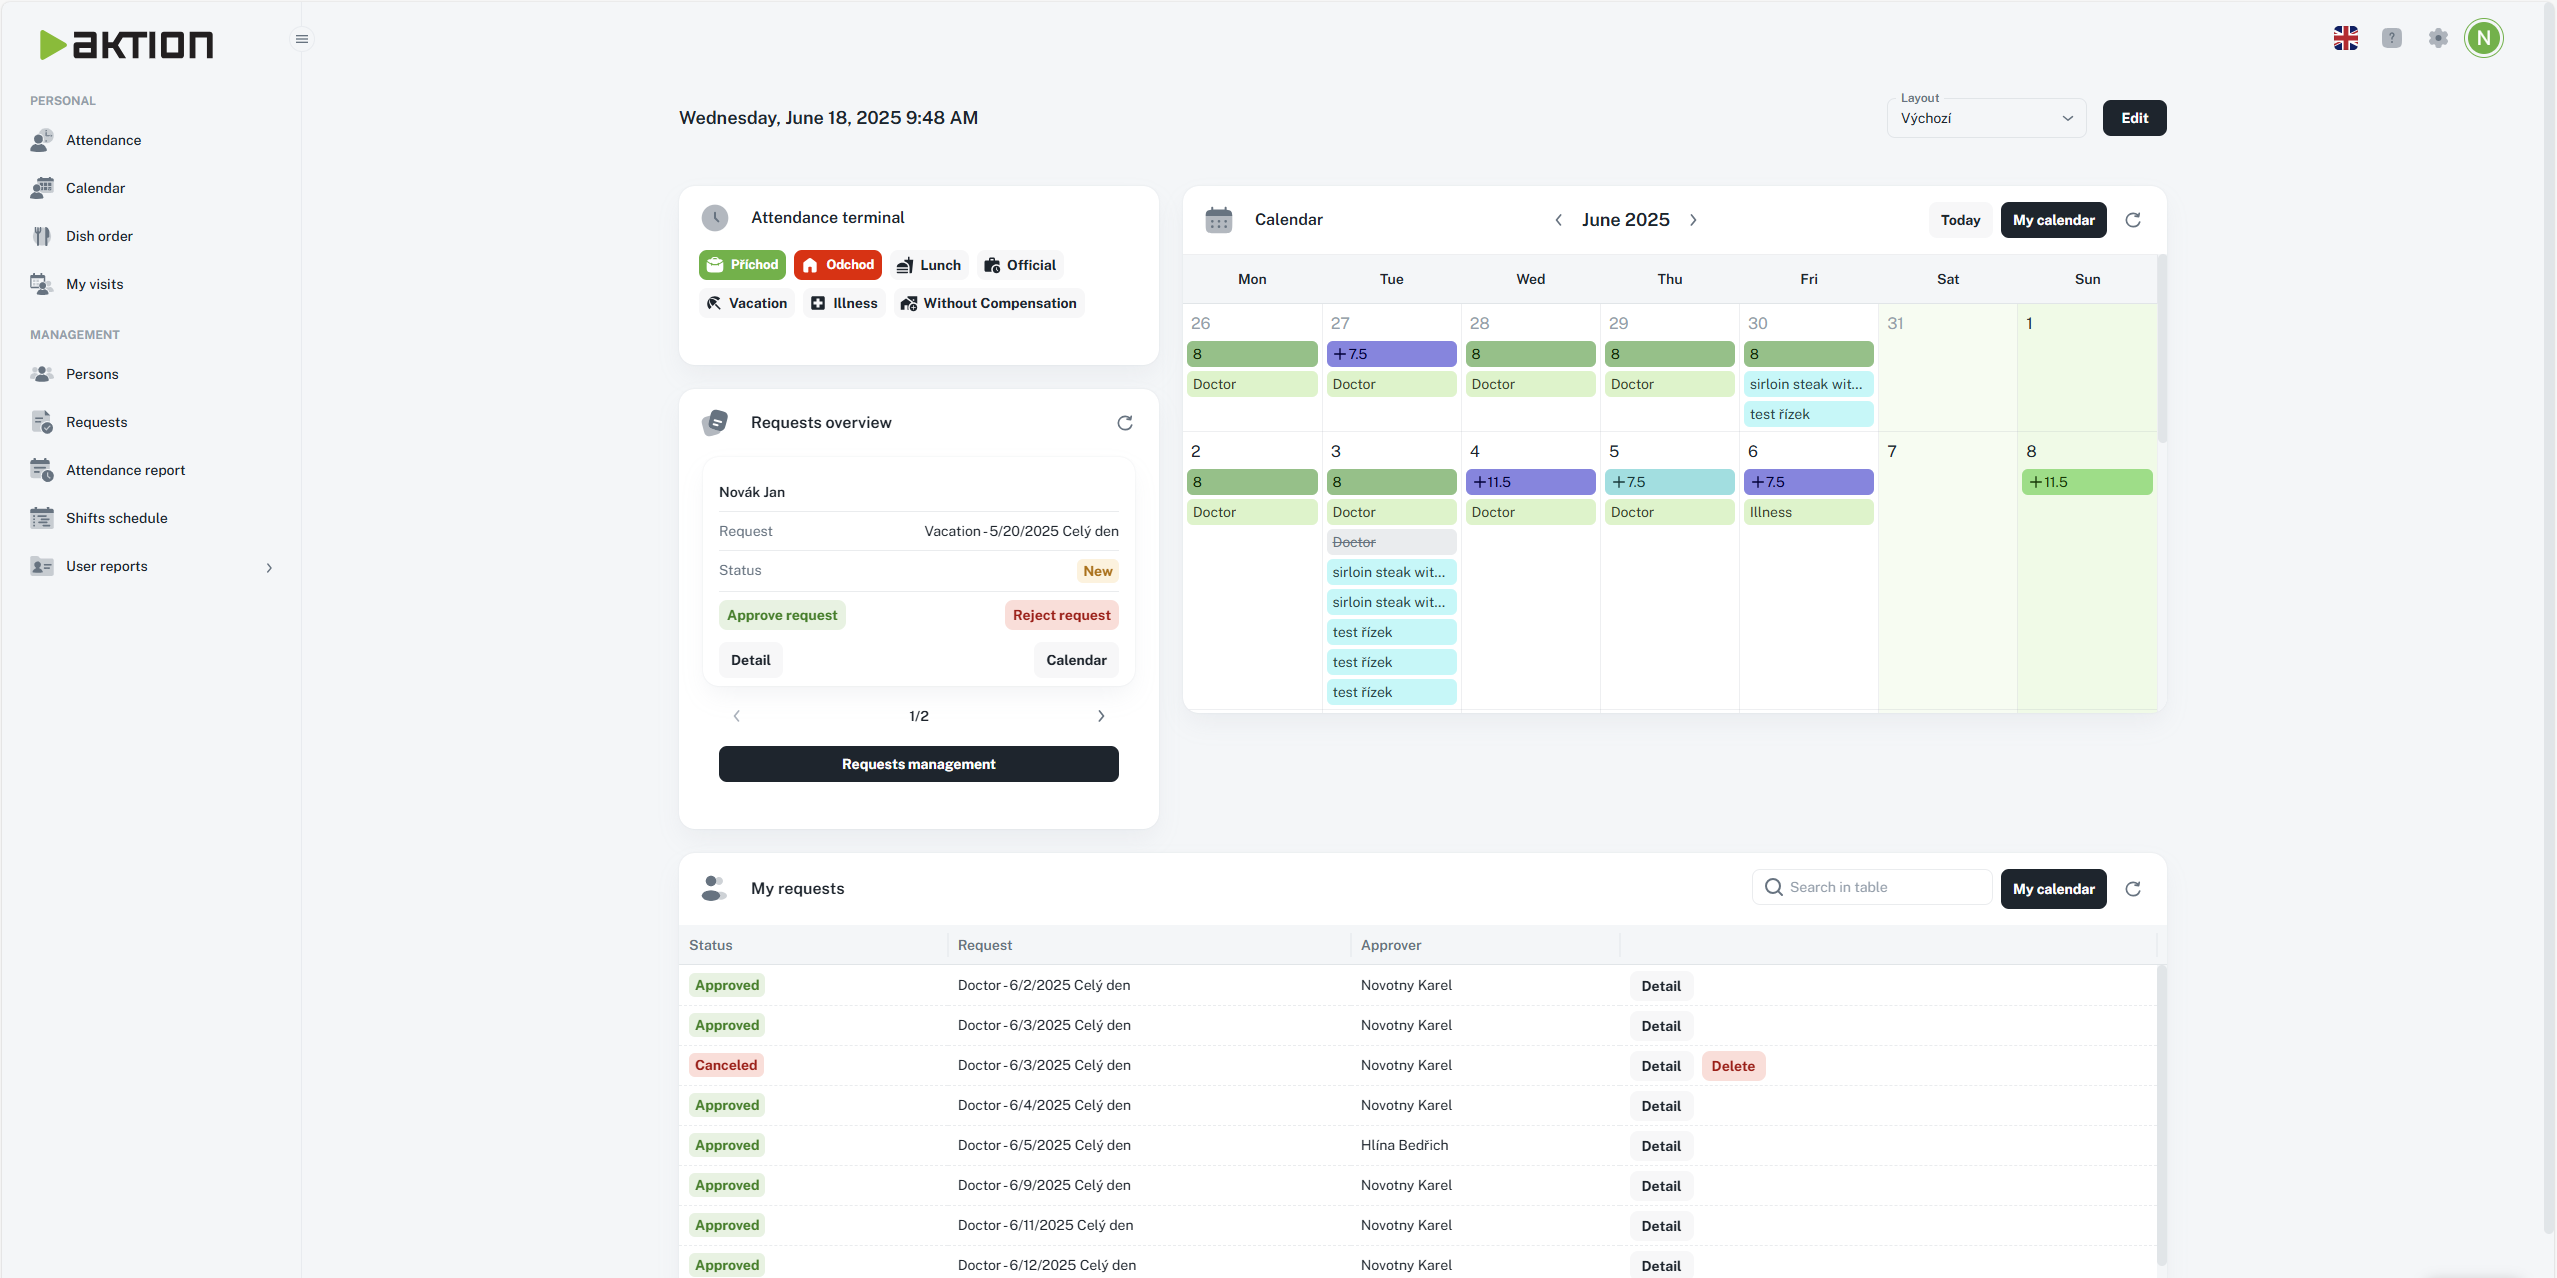Toggle My calendar in My requests
Viewport: 2557px width, 1278px height.
point(2052,889)
